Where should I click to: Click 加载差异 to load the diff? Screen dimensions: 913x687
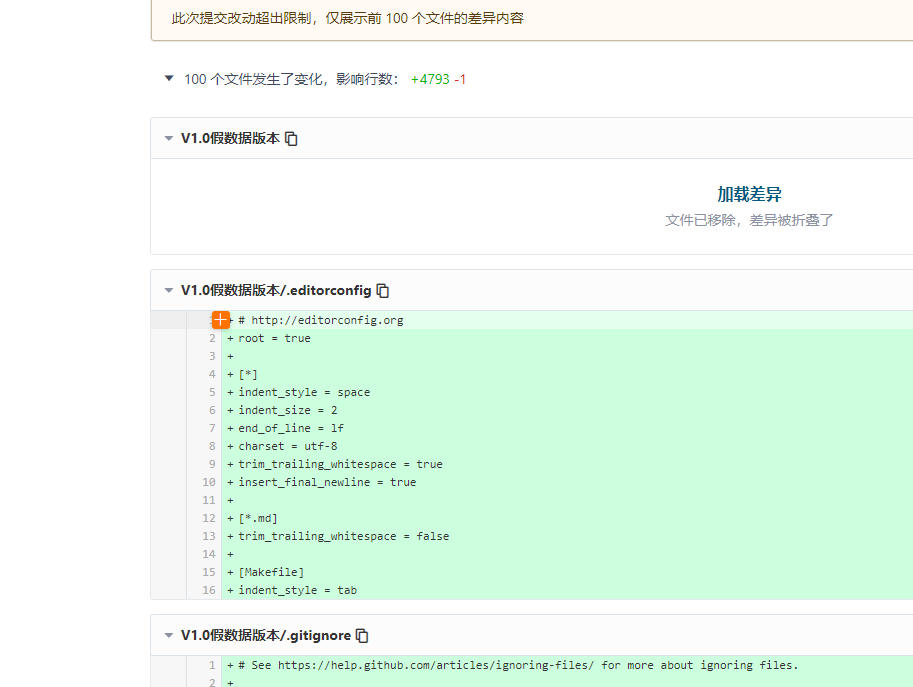coord(749,194)
